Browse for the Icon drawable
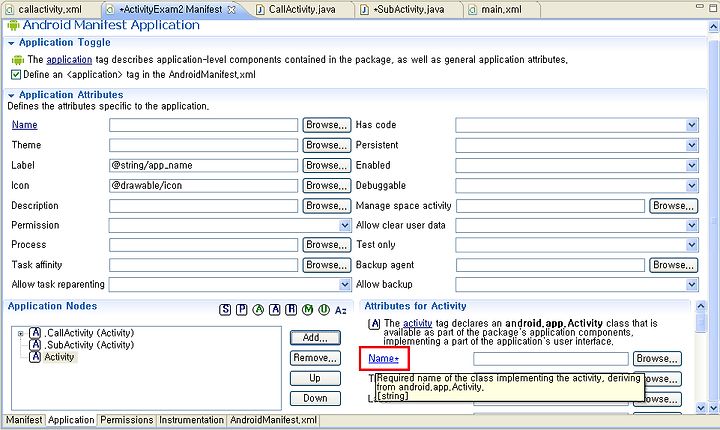The width and height of the screenshot is (720, 430). (326, 186)
